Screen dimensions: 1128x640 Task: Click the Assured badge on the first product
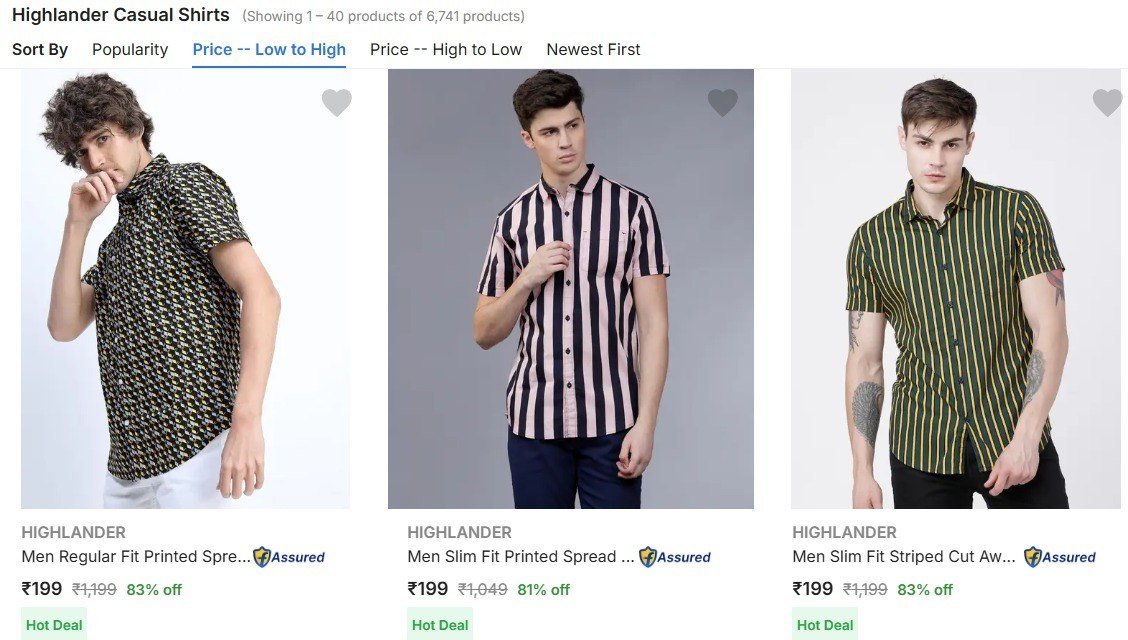coord(289,557)
